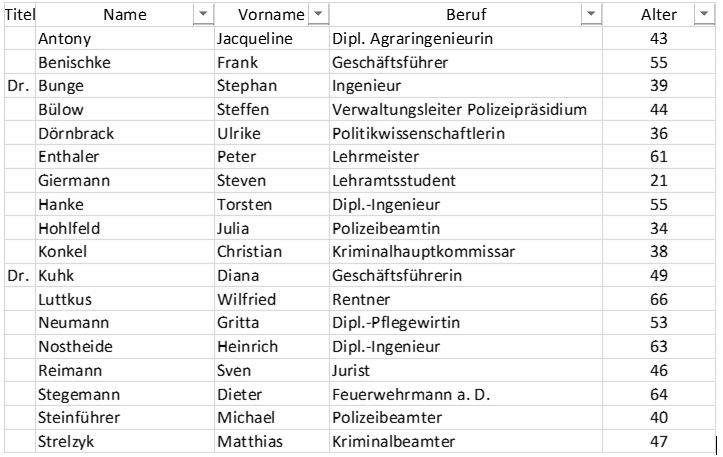
Task: Open the Alter column filter dropdown
Action: point(704,15)
